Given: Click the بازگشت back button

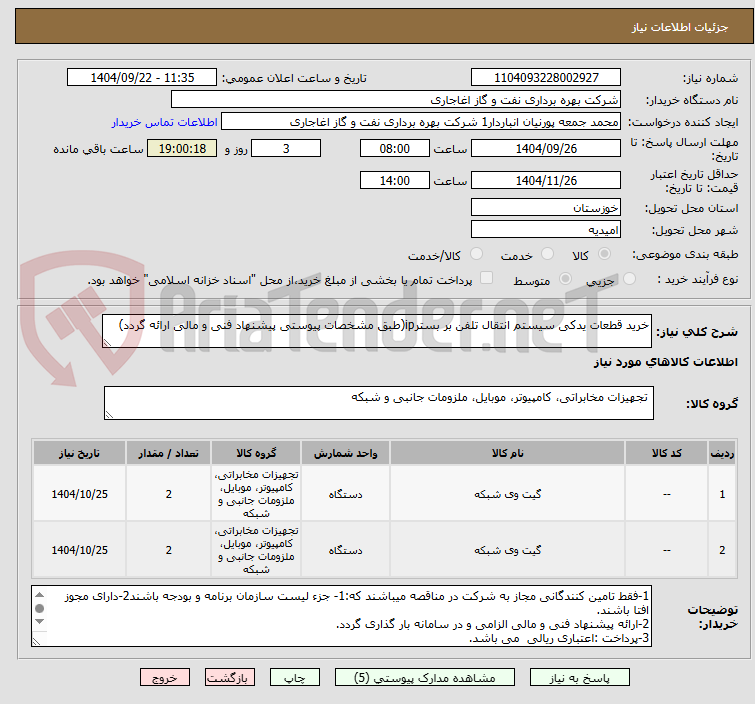Looking at the screenshot, I should point(230,678).
